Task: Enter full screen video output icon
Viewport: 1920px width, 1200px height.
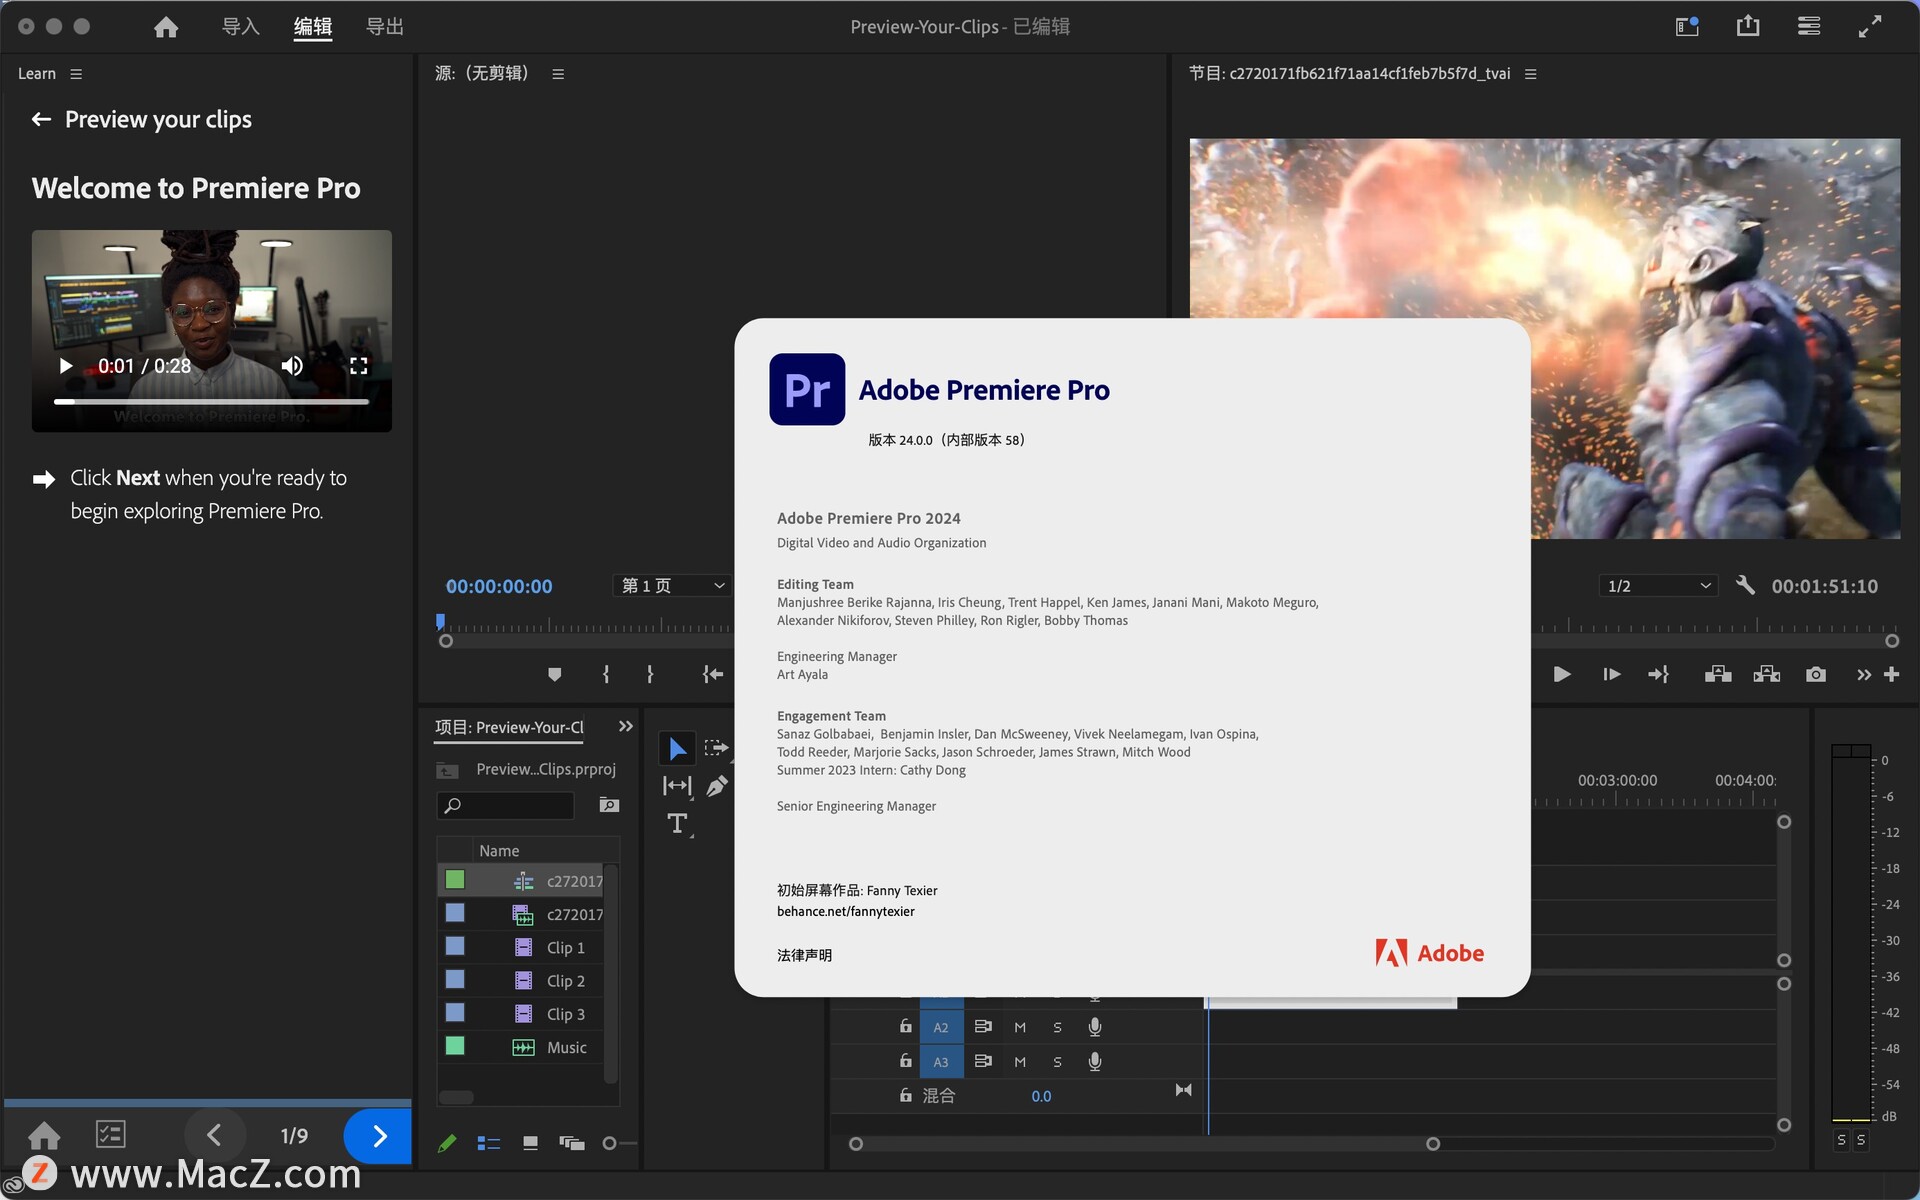Action: pos(1870,26)
